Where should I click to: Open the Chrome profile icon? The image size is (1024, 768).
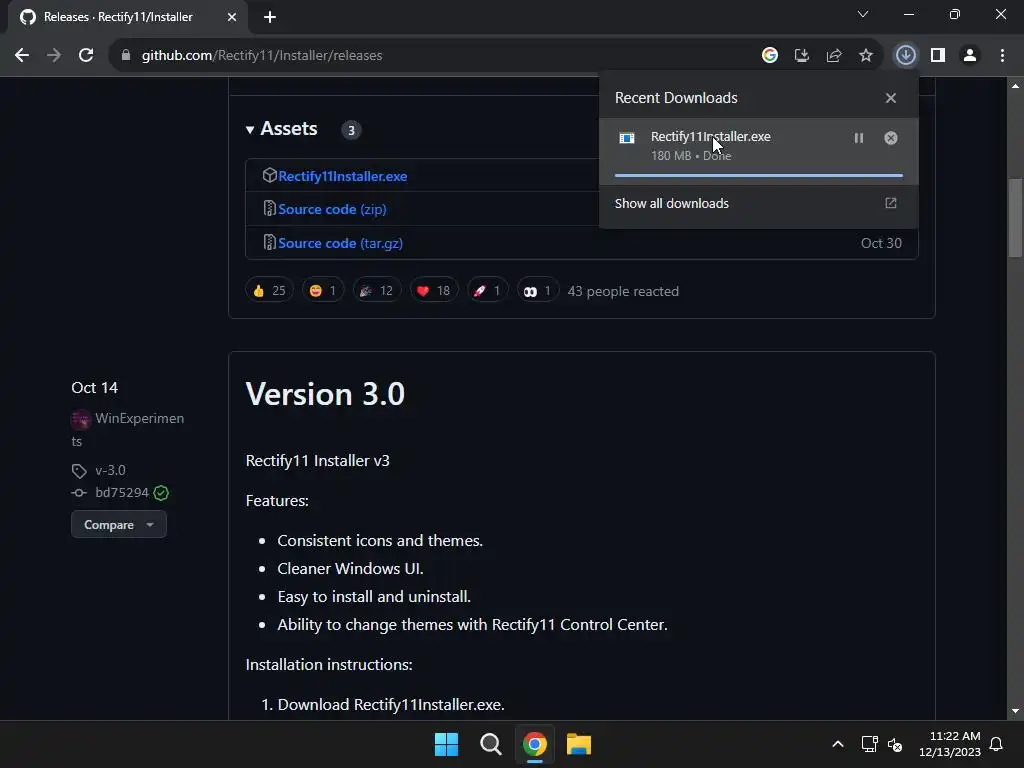[970, 56]
